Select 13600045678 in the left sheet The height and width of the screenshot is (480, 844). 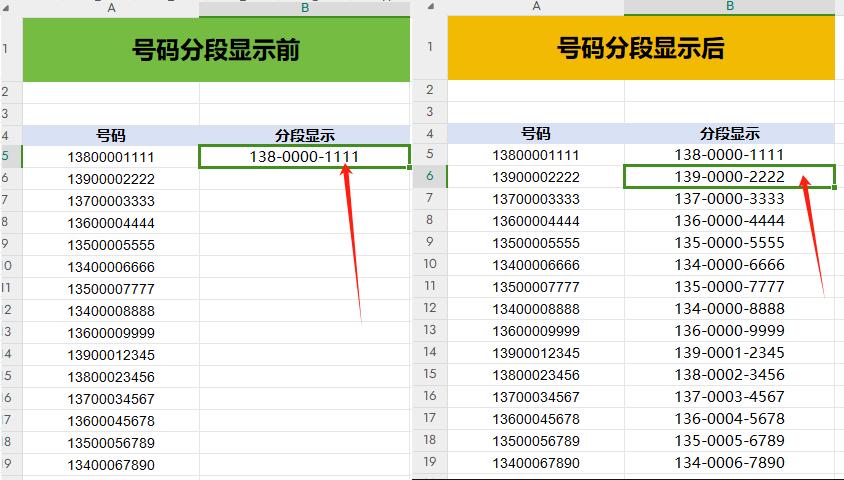pos(111,421)
